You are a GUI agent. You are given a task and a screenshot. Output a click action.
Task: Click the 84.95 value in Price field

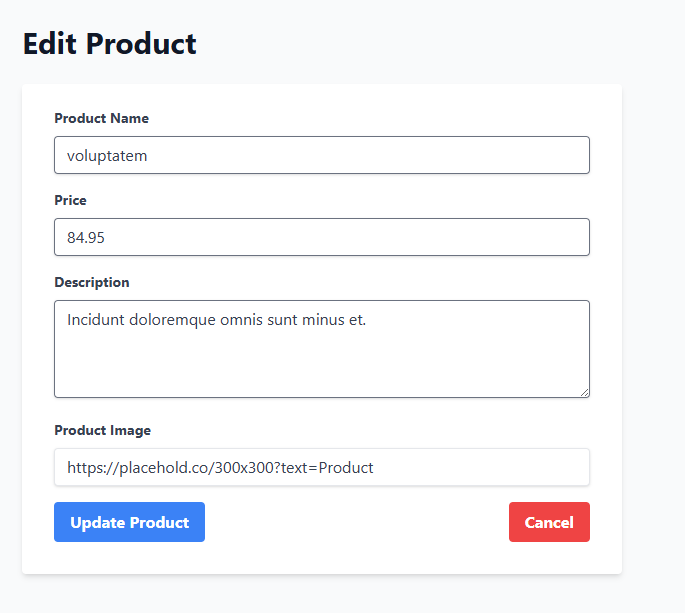86,237
